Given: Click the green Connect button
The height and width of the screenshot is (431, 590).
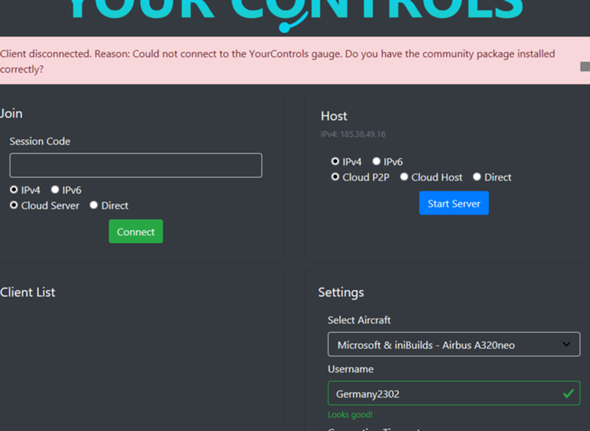Looking at the screenshot, I should (136, 231).
